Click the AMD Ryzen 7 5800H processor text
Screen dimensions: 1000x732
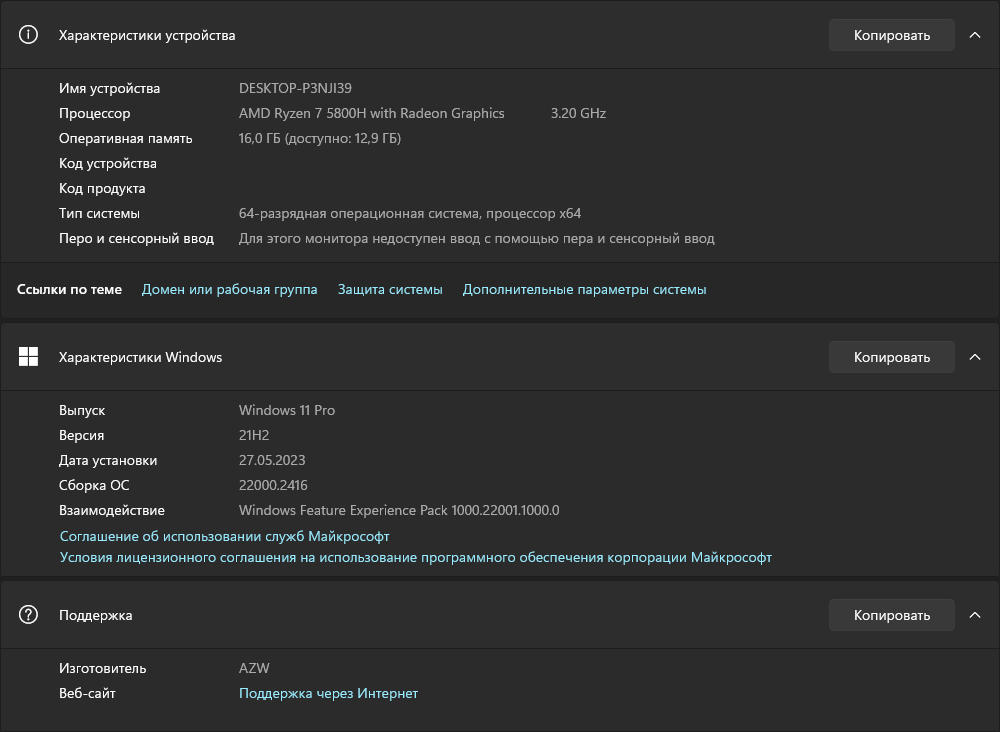371,113
